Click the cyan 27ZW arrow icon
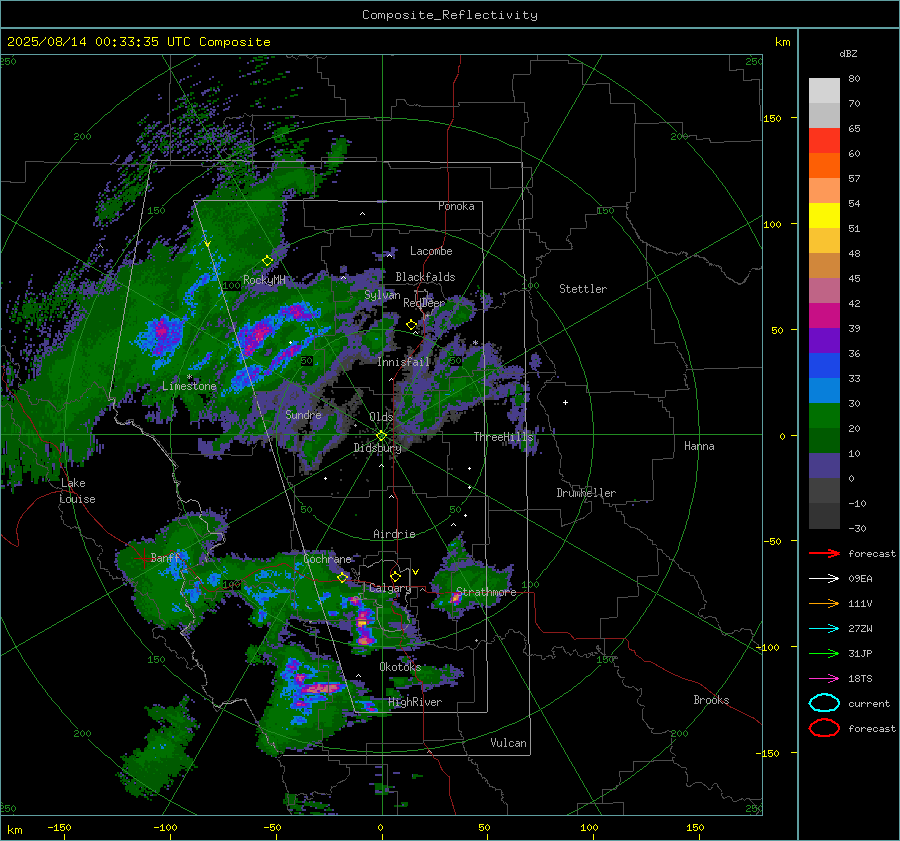The width and height of the screenshot is (900, 841). 824,629
